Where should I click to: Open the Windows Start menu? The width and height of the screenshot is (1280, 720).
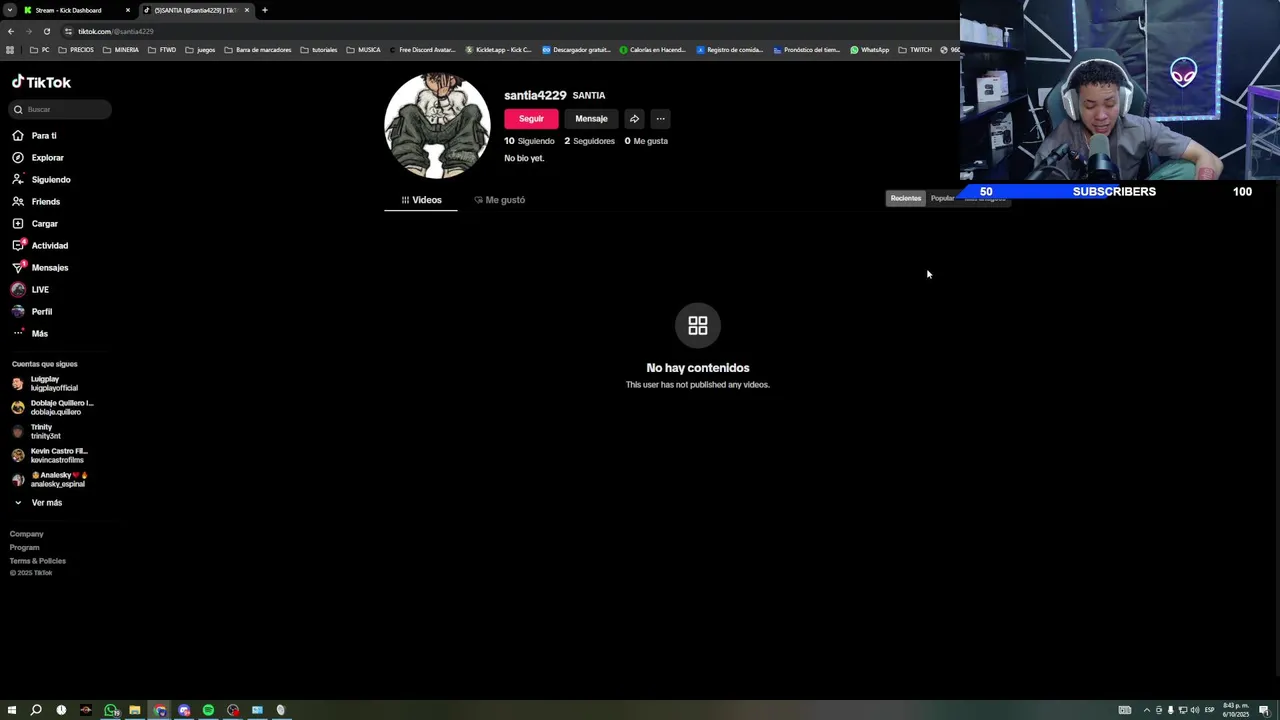(12, 710)
